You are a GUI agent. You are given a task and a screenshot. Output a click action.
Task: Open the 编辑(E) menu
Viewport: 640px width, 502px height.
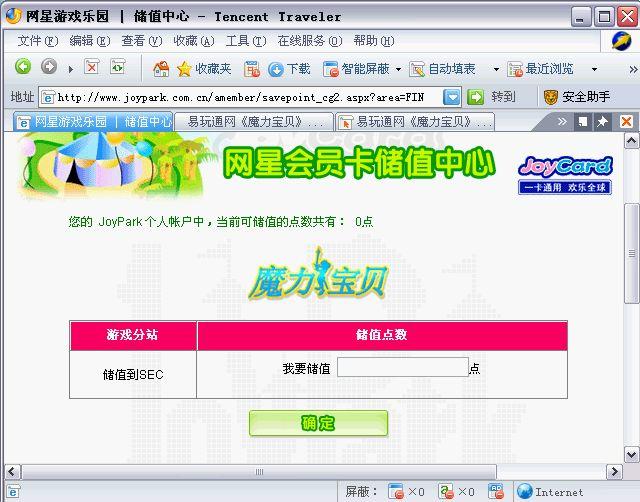pyautogui.click(x=90, y=41)
